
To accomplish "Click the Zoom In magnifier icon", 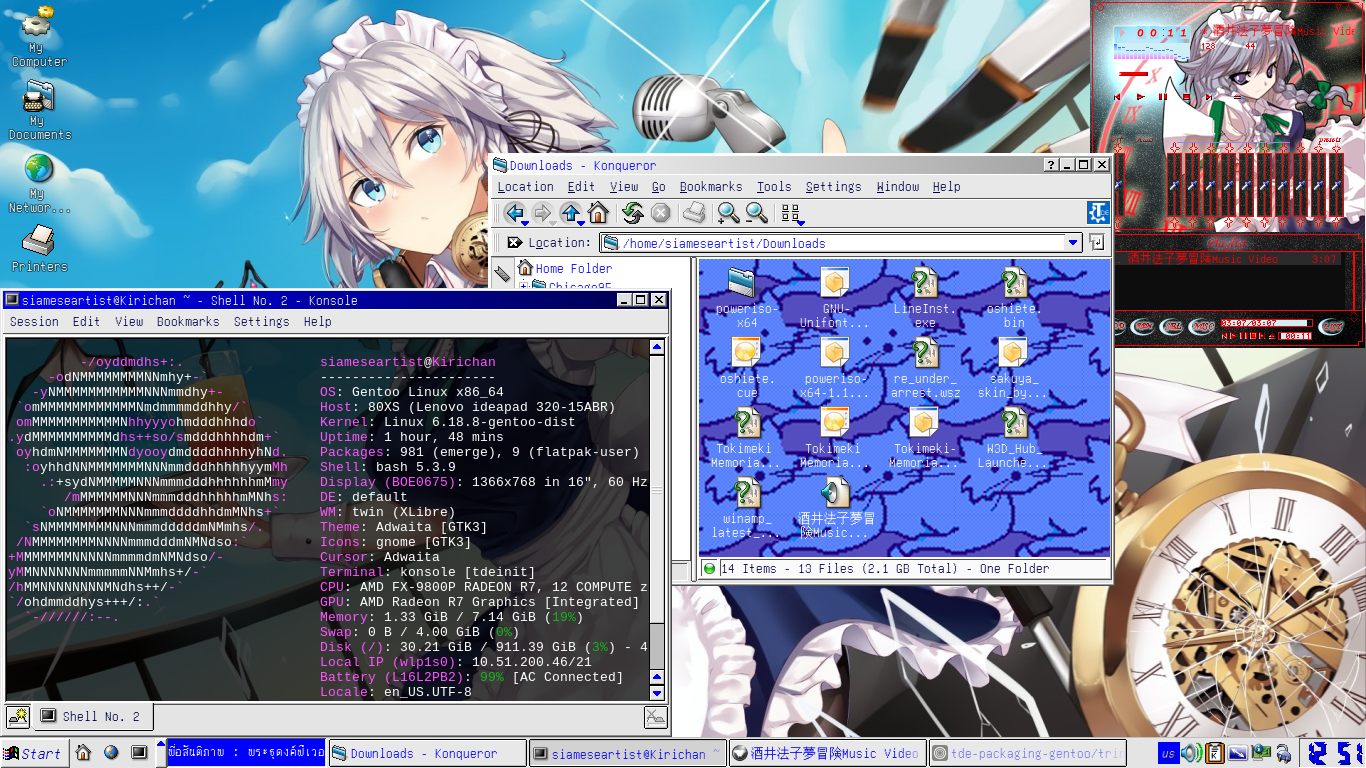I will point(728,213).
